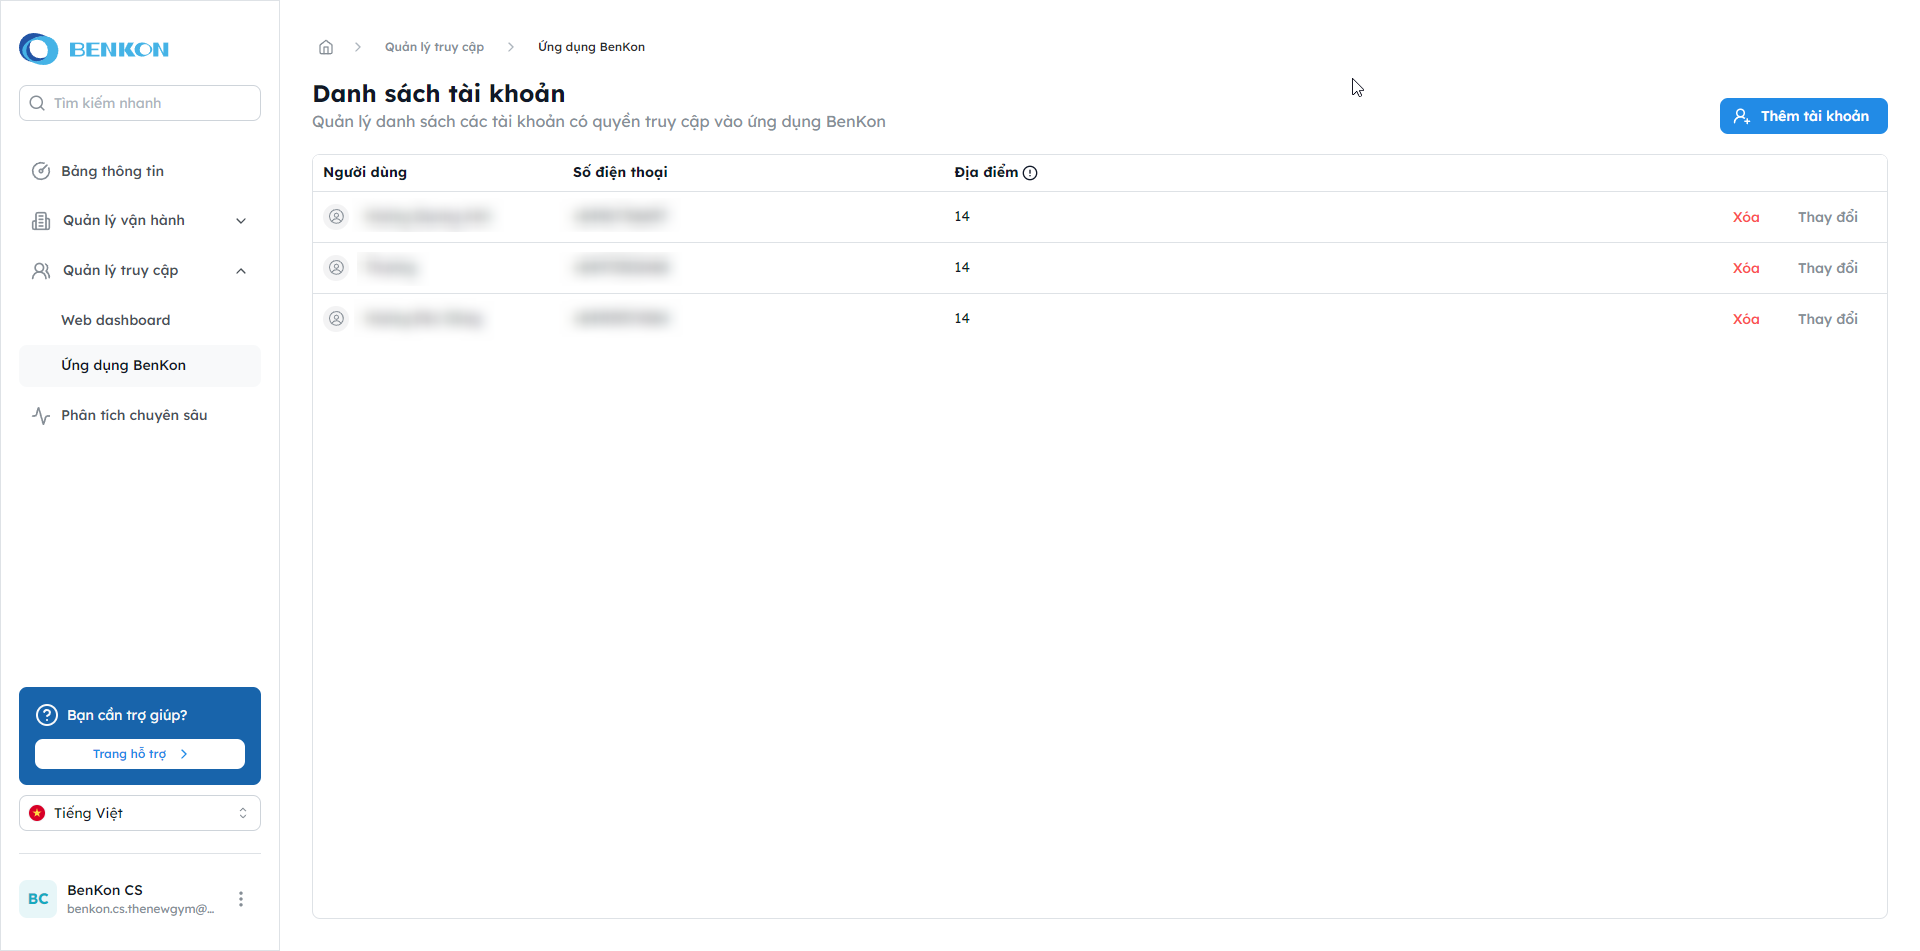Focus the Tìm kiếm nhanh search field

[140, 103]
